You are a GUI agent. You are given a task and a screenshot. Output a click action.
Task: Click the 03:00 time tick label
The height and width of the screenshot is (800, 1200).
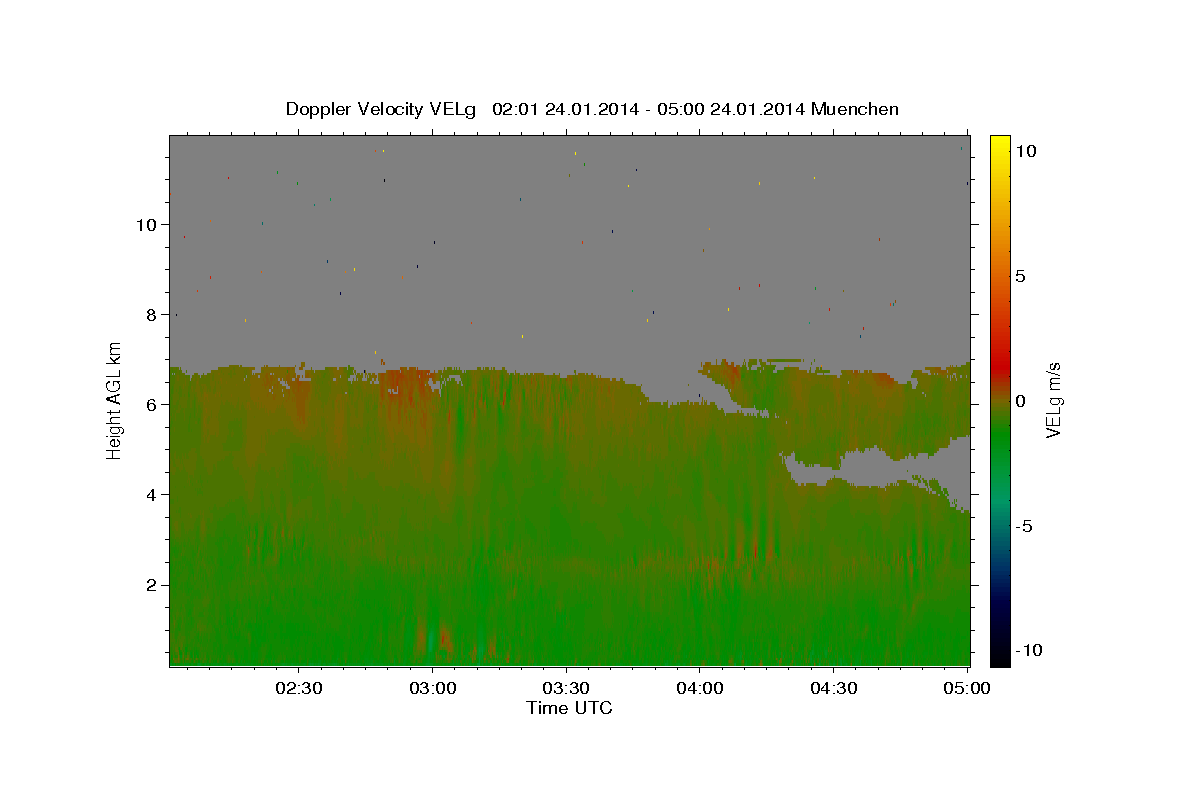tap(433, 688)
